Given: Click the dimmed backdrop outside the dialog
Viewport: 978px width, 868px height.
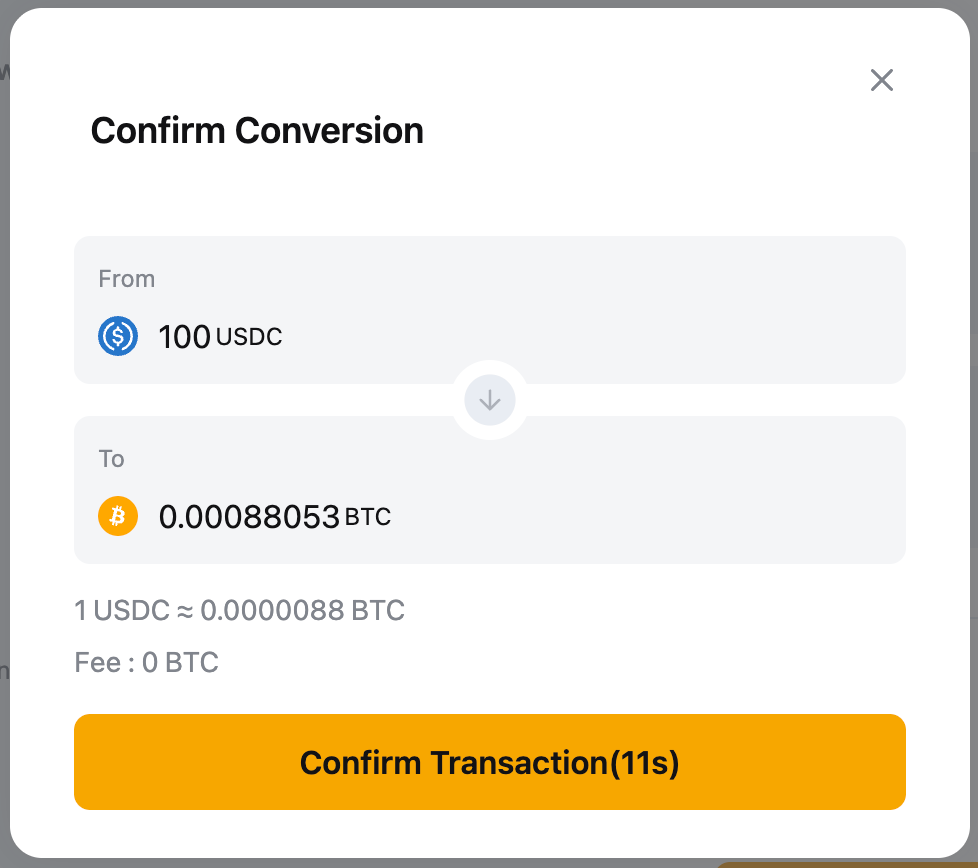Looking at the screenshot, I should [4, 400].
